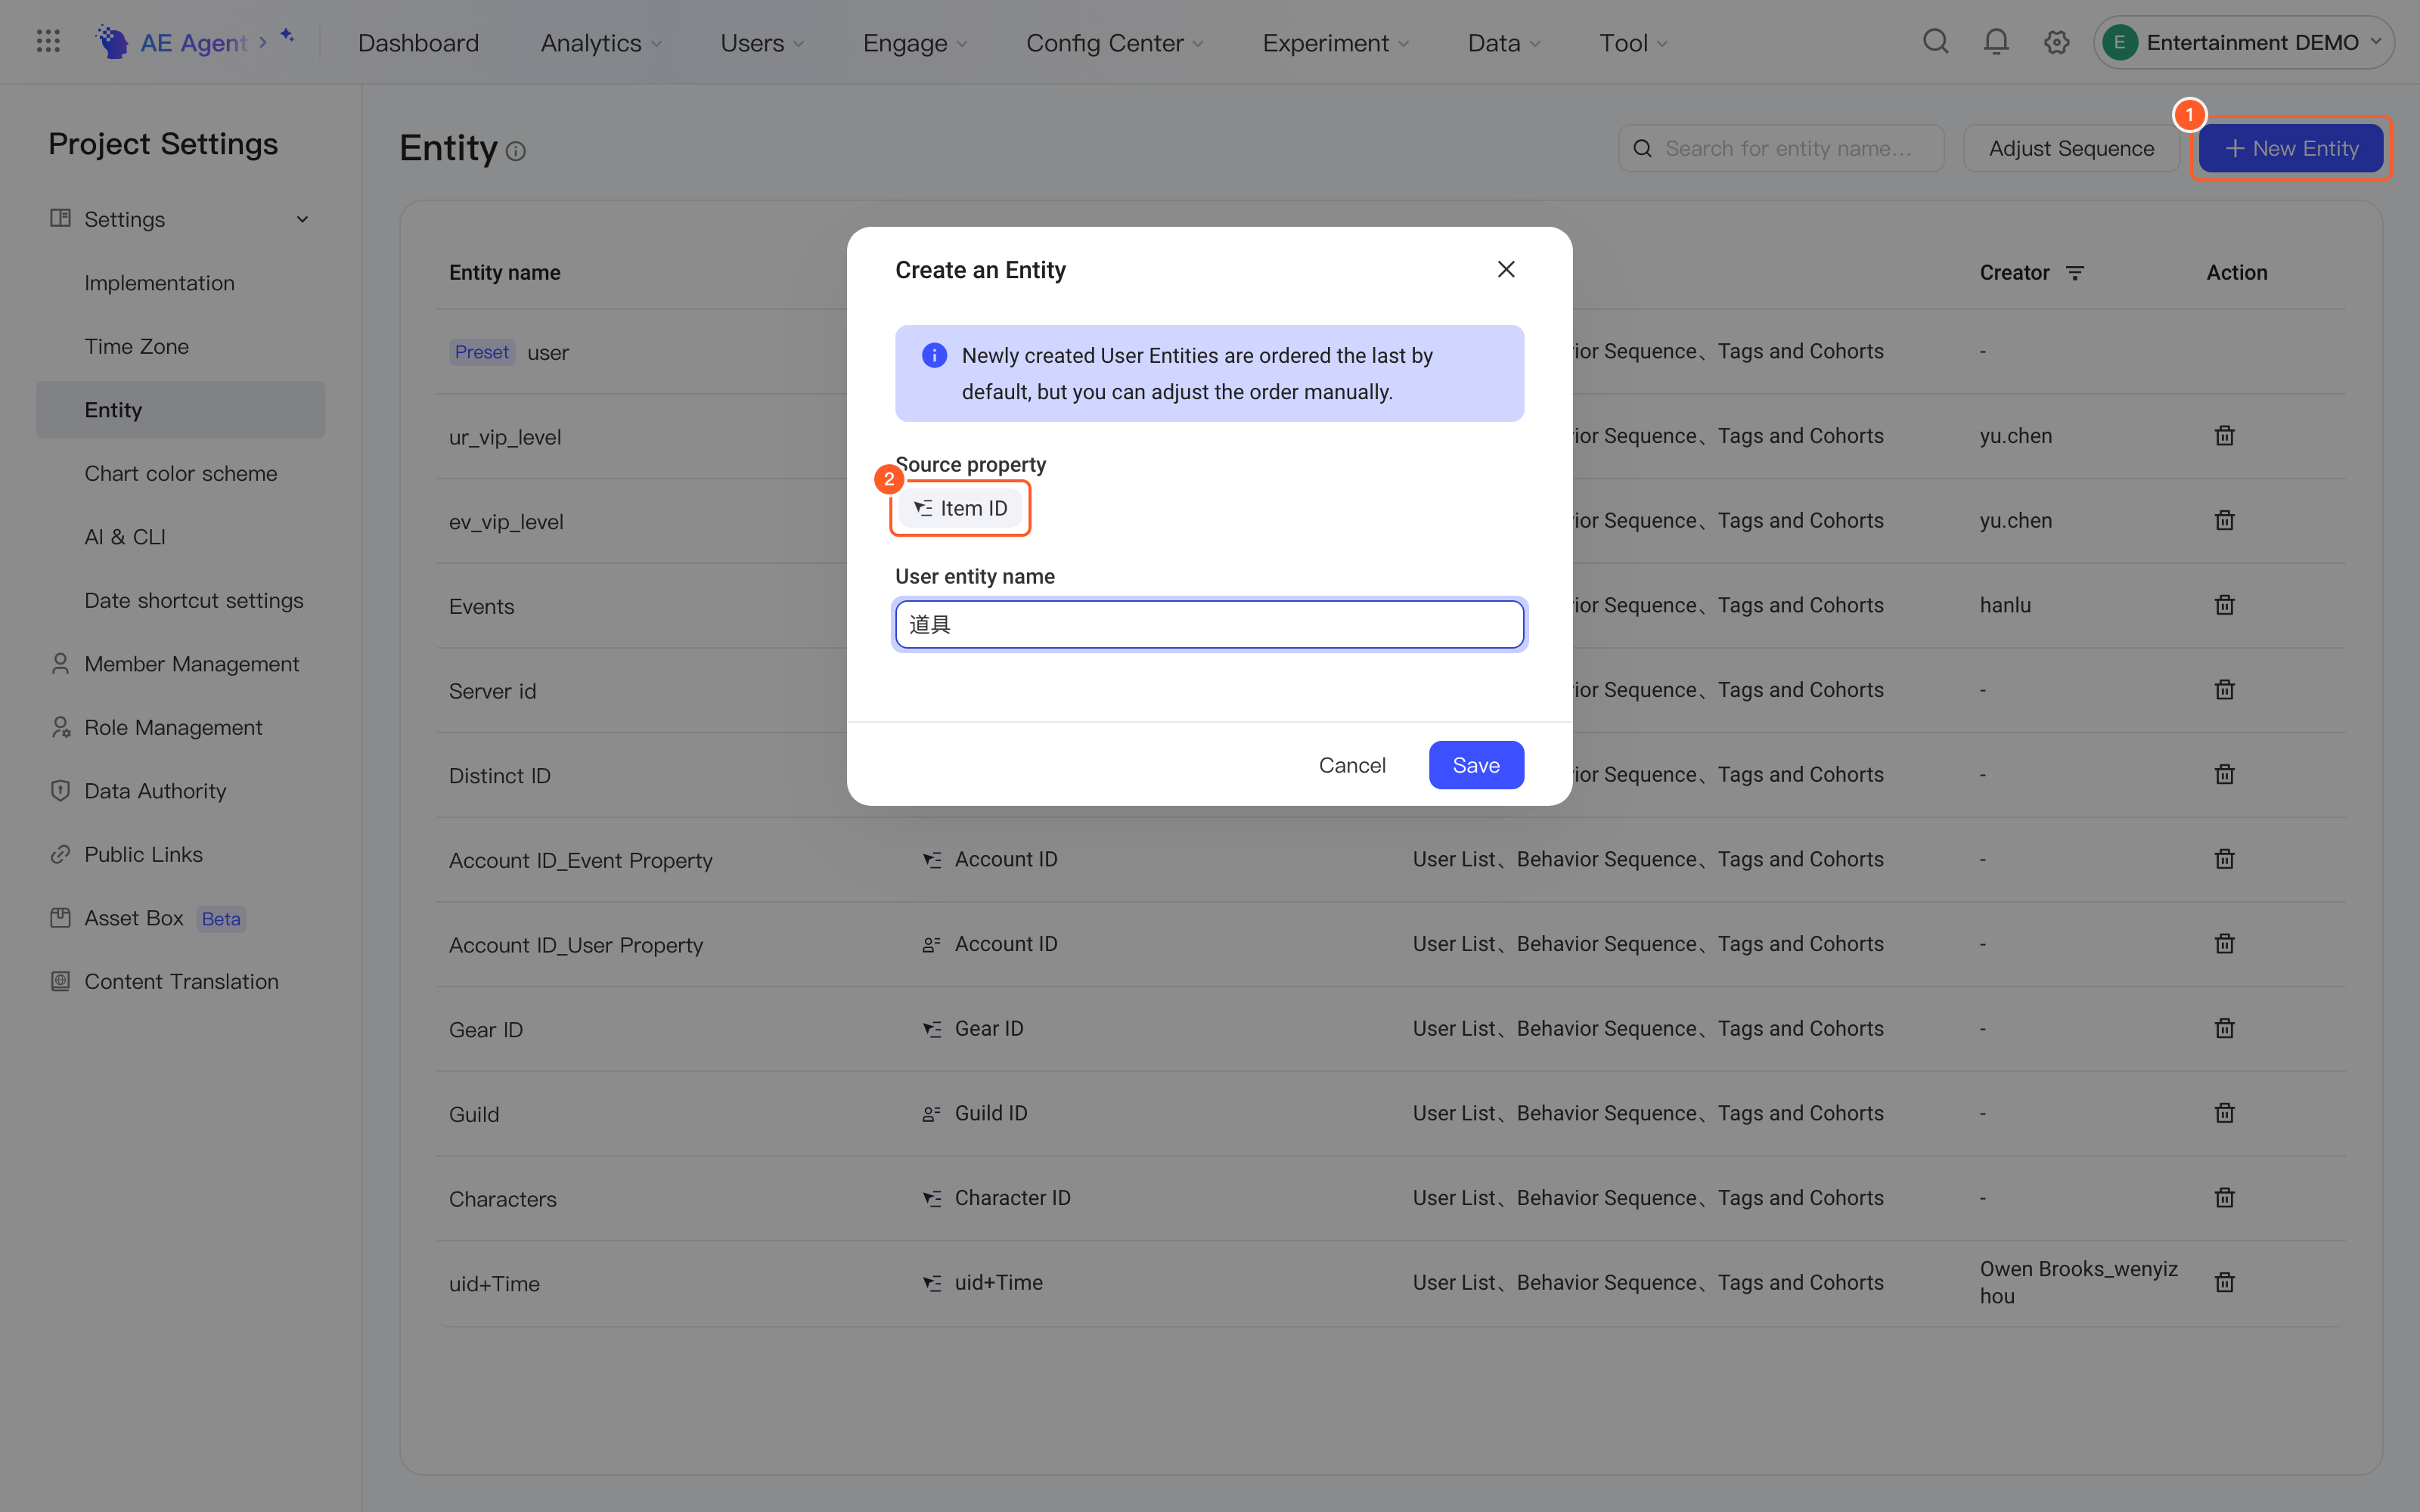Close the Create an Entity dialog

click(x=1506, y=269)
